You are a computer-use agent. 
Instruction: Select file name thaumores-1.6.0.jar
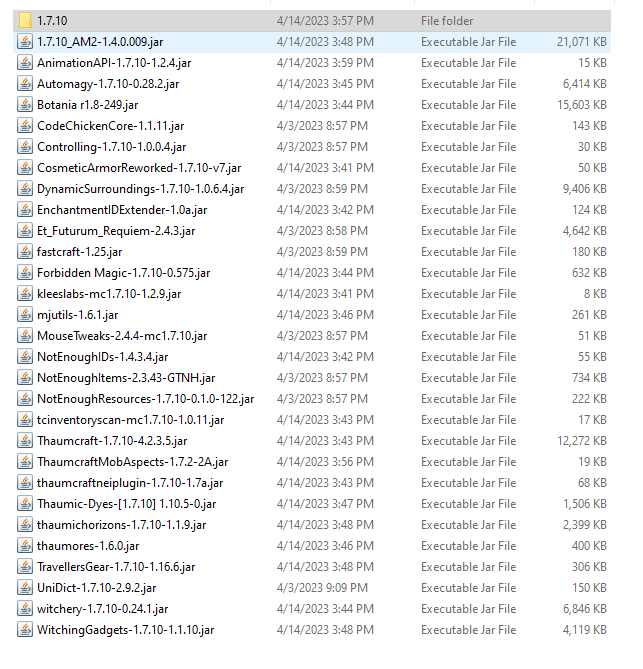point(88,546)
